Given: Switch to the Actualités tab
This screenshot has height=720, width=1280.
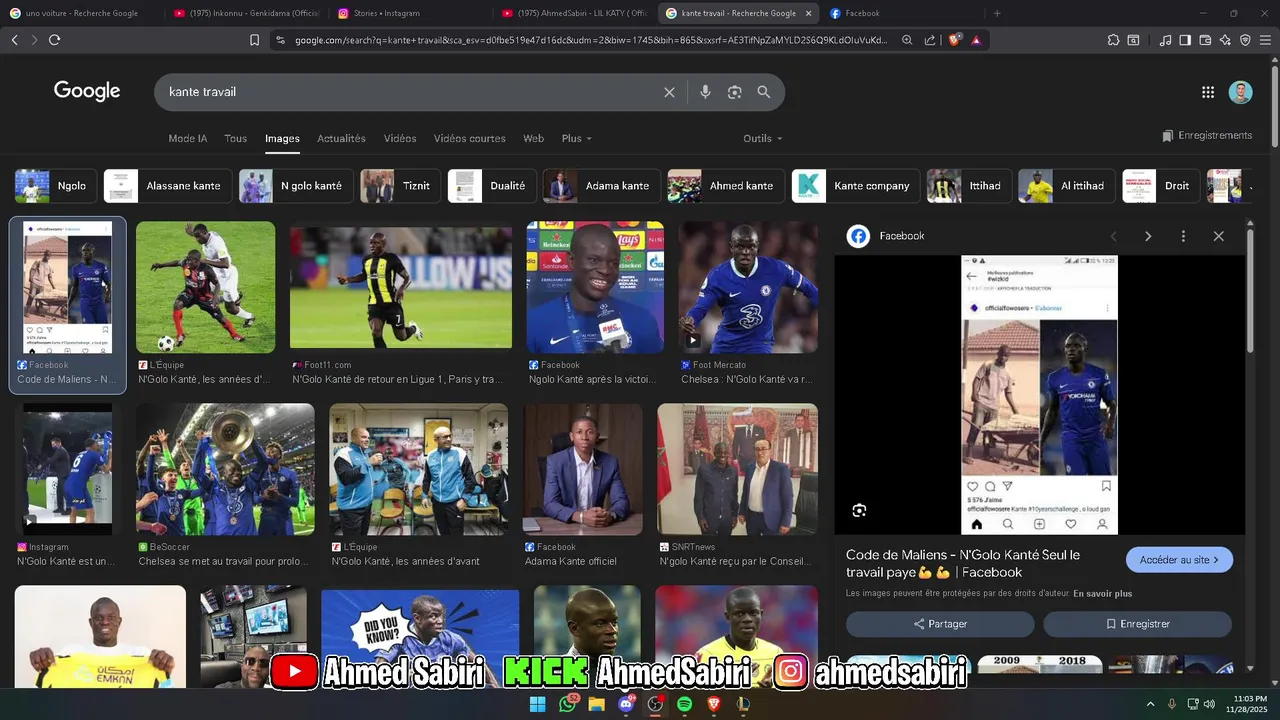Looking at the screenshot, I should (x=342, y=138).
